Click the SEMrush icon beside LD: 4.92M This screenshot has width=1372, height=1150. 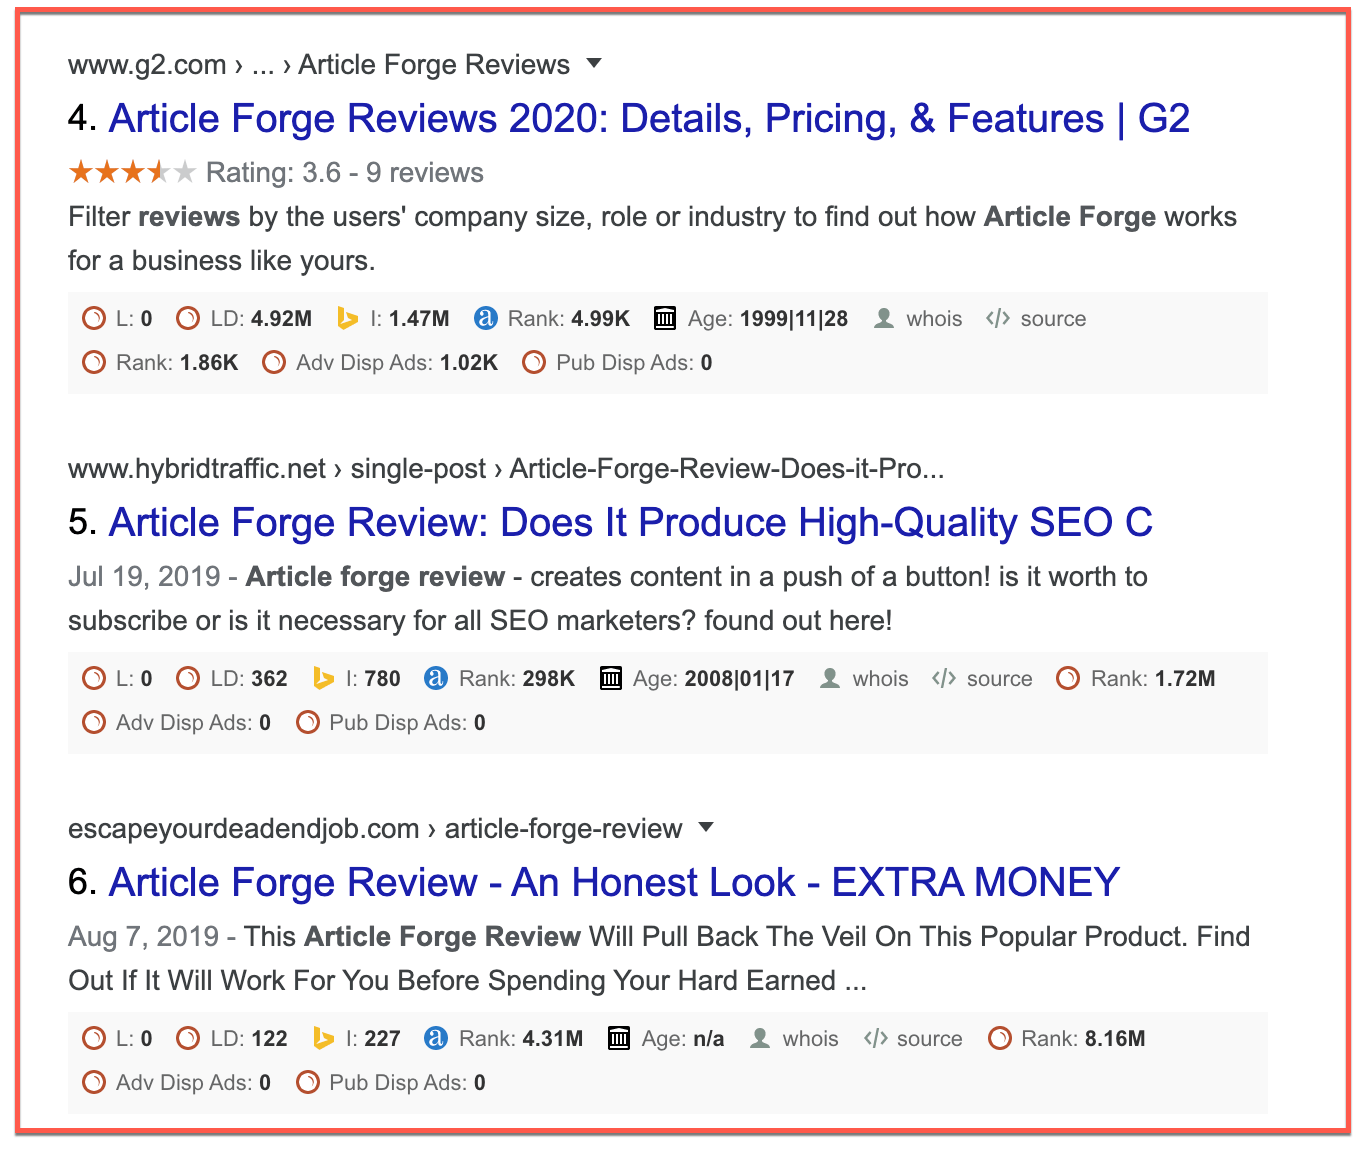[x=188, y=319]
